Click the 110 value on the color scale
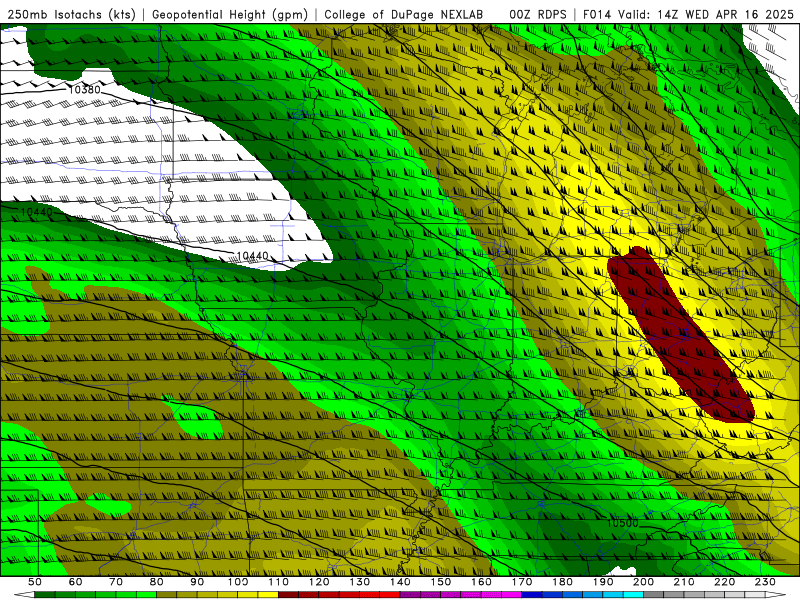Viewport: 800px width, 600px height. coord(278,582)
